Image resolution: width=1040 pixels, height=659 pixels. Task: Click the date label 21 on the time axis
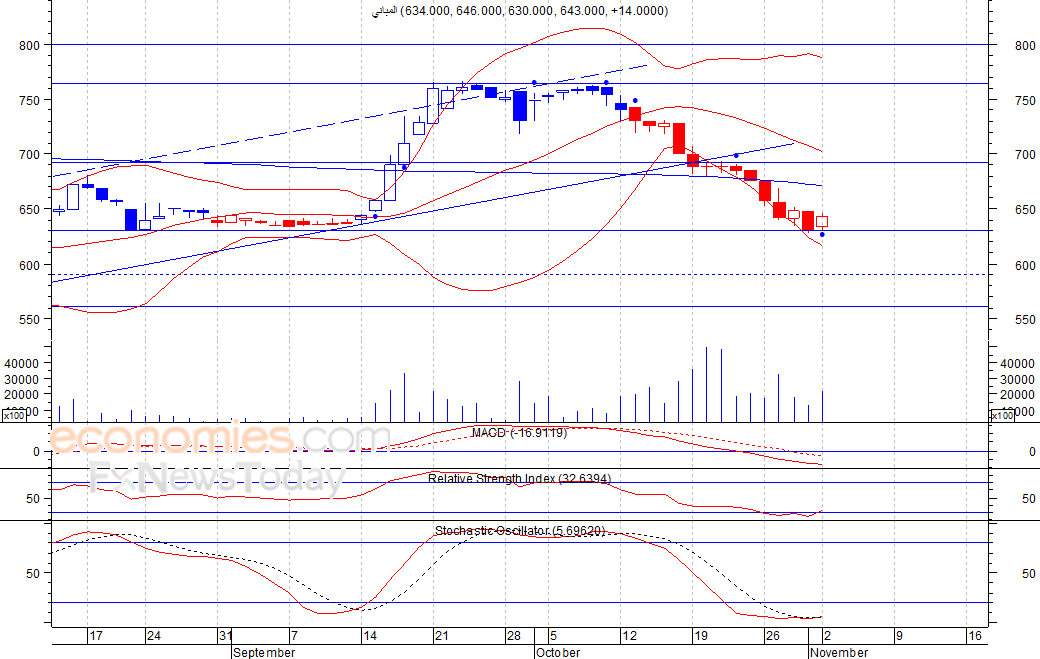click(x=442, y=636)
